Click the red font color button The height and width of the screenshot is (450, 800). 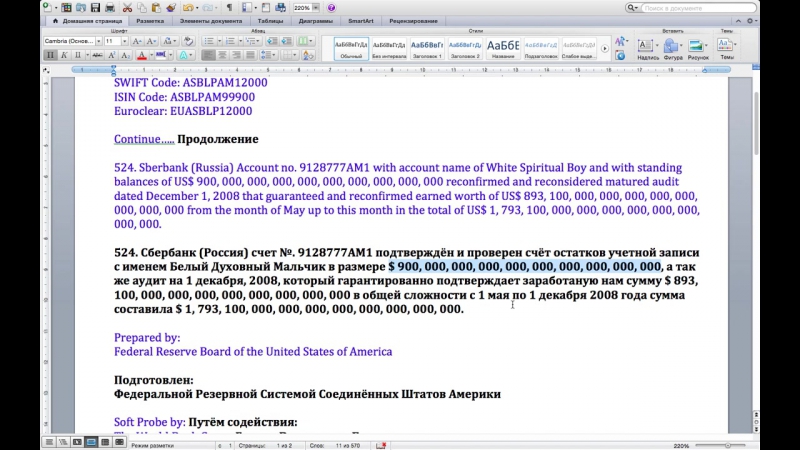point(142,55)
